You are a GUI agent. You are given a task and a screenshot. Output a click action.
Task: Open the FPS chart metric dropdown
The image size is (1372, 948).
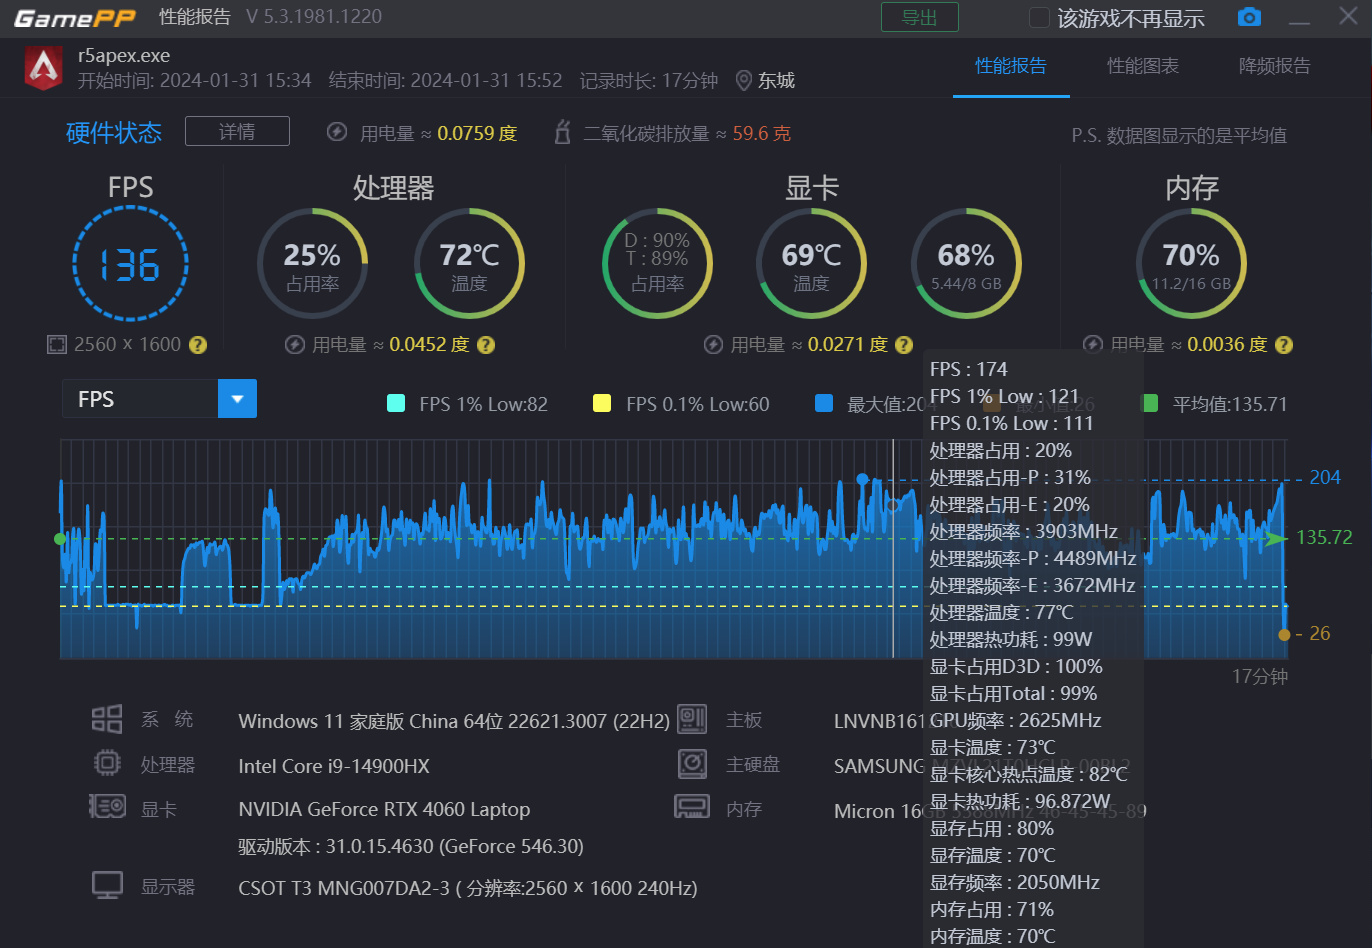(237, 399)
